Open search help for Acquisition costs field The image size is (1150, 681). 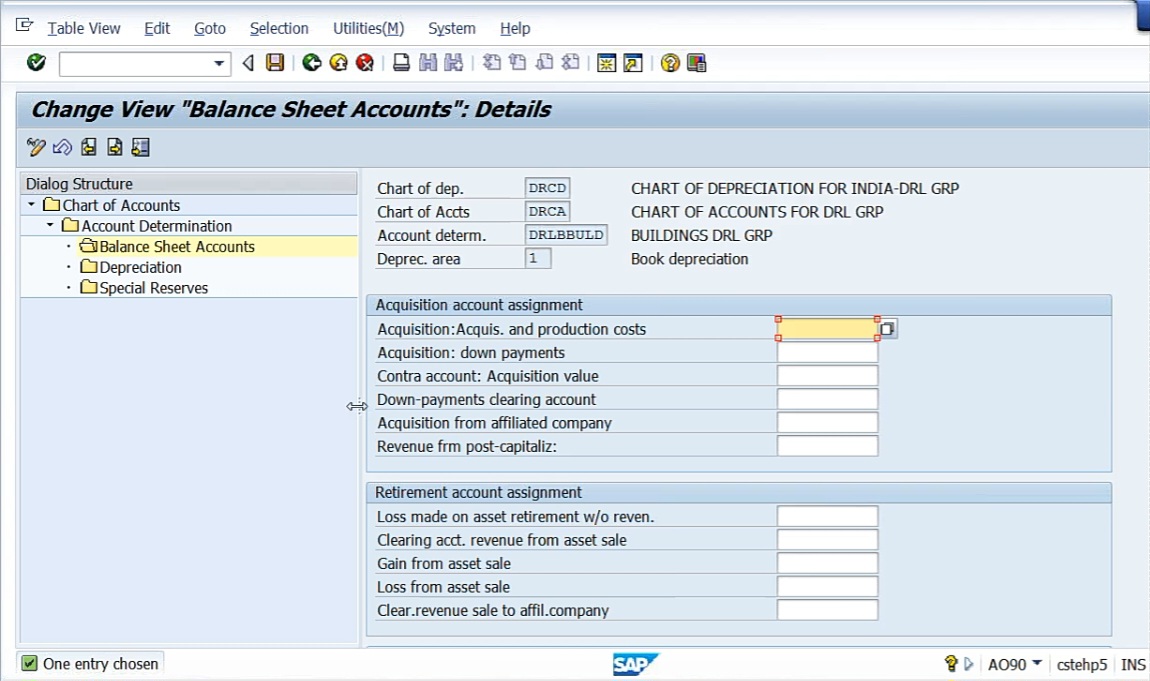click(887, 328)
